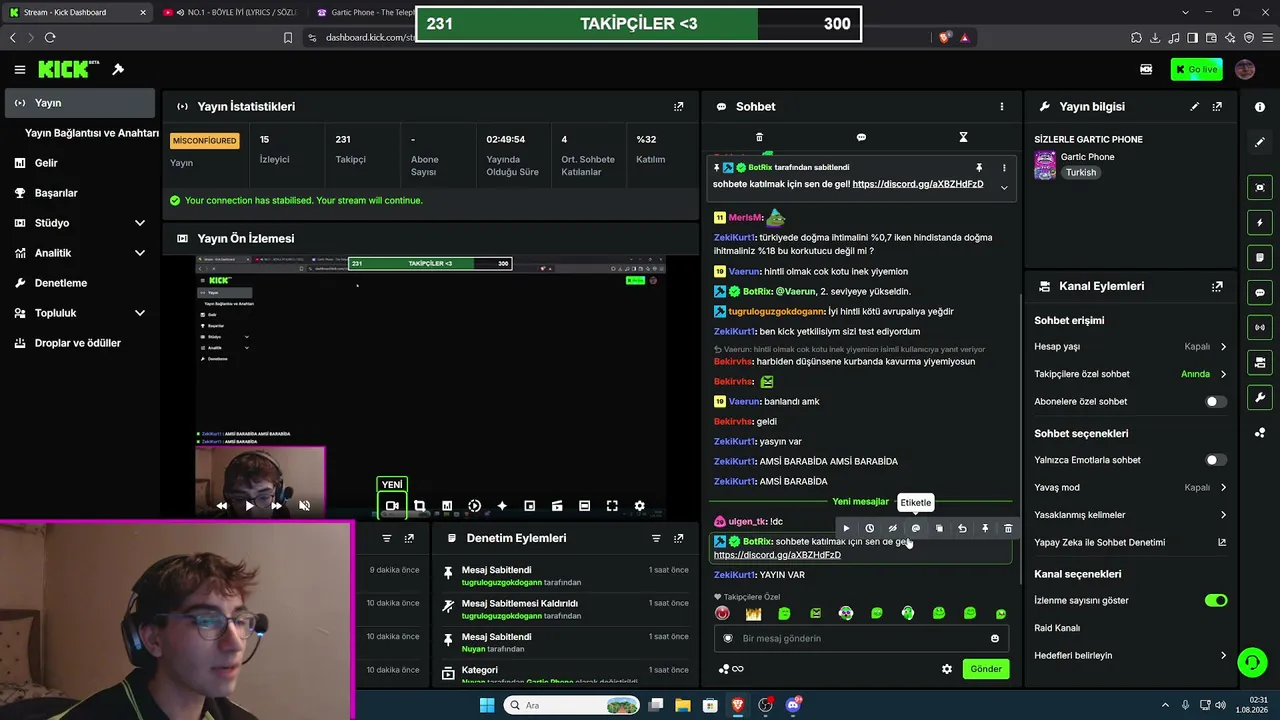Click the camera icon labeled YENİ

[392, 506]
